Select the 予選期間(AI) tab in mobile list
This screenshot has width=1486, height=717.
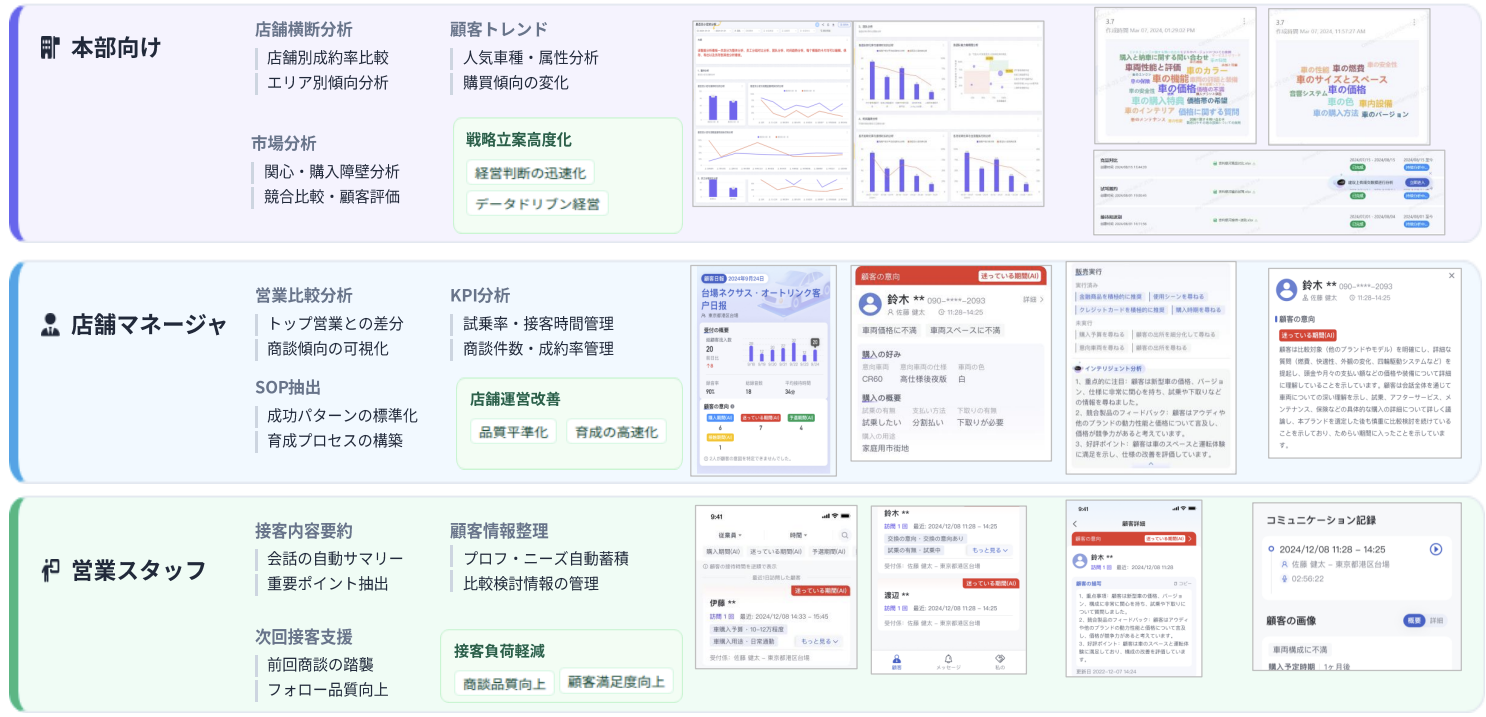pyautogui.click(x=828, y=551)
